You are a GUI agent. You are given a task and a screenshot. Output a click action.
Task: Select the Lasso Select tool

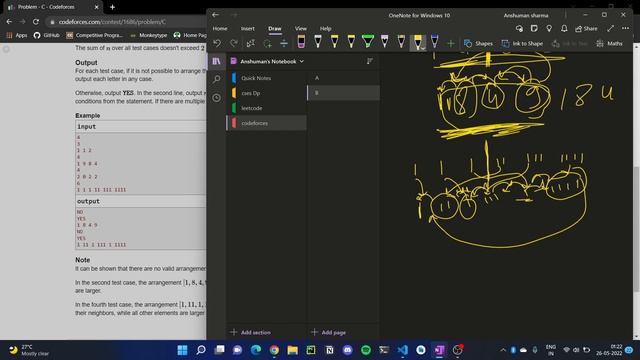(x=250, y=43)
